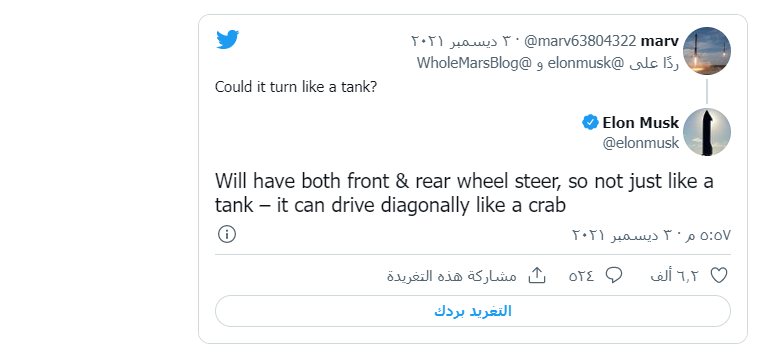Click the Elon Musk display name
The image size is (765, 364).
tap(641, 122)
